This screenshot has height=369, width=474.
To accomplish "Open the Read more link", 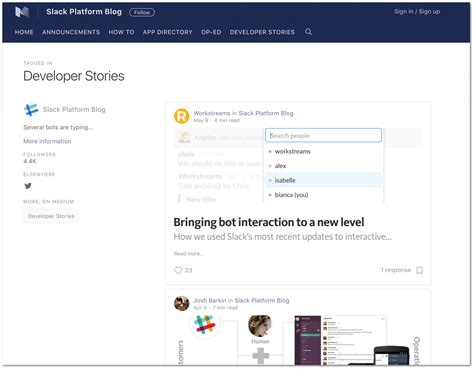I will click(x=189, y=254).
